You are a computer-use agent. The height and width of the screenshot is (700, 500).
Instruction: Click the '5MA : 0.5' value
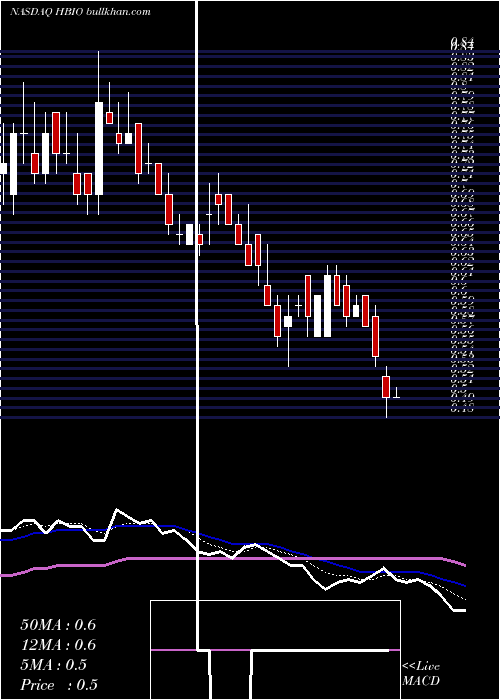point(54,665)
